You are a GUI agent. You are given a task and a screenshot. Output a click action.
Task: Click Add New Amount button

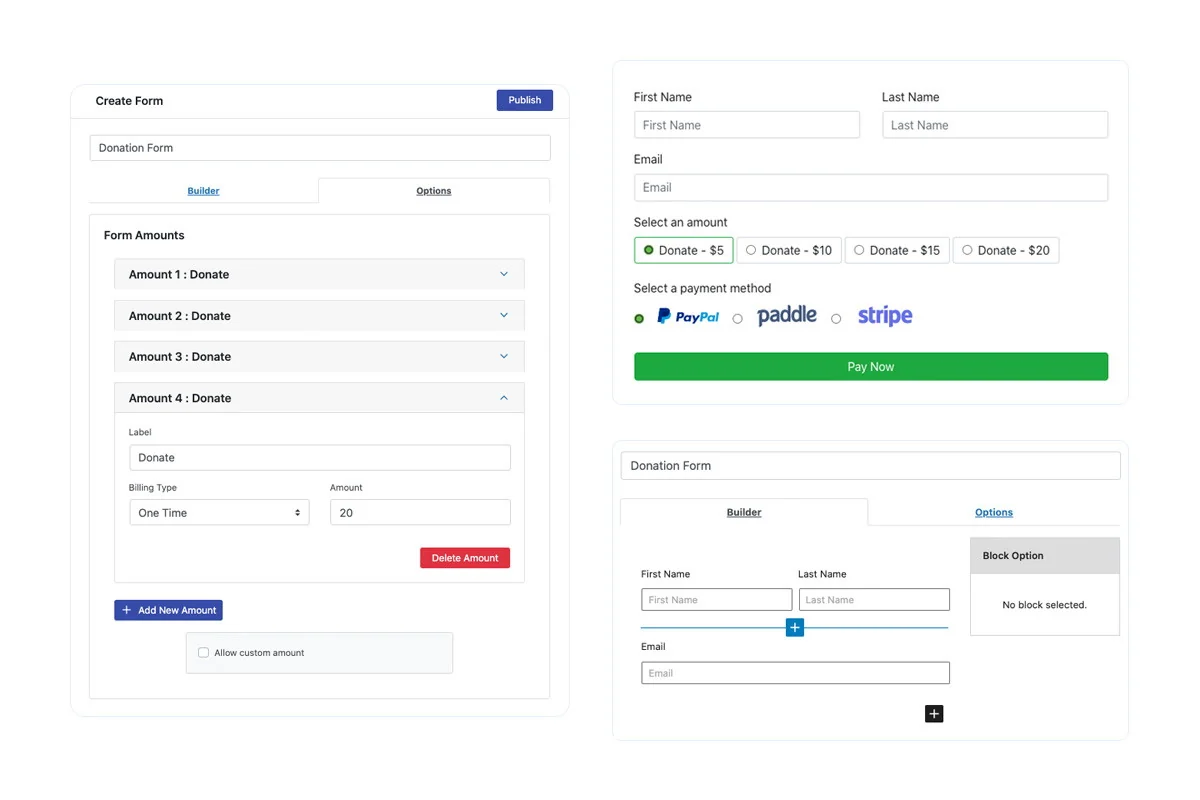pyautogui.click(x=168, y=610)
